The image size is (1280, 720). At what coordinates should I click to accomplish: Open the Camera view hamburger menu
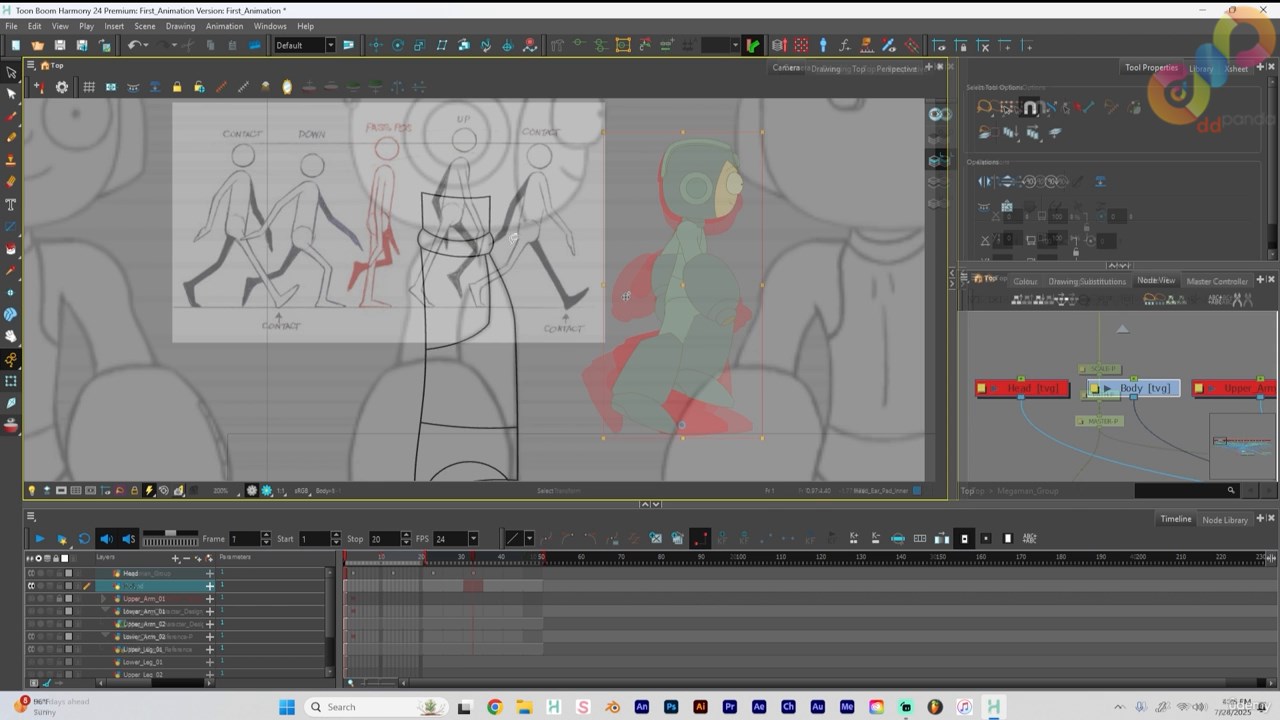[x=31, y=66]
